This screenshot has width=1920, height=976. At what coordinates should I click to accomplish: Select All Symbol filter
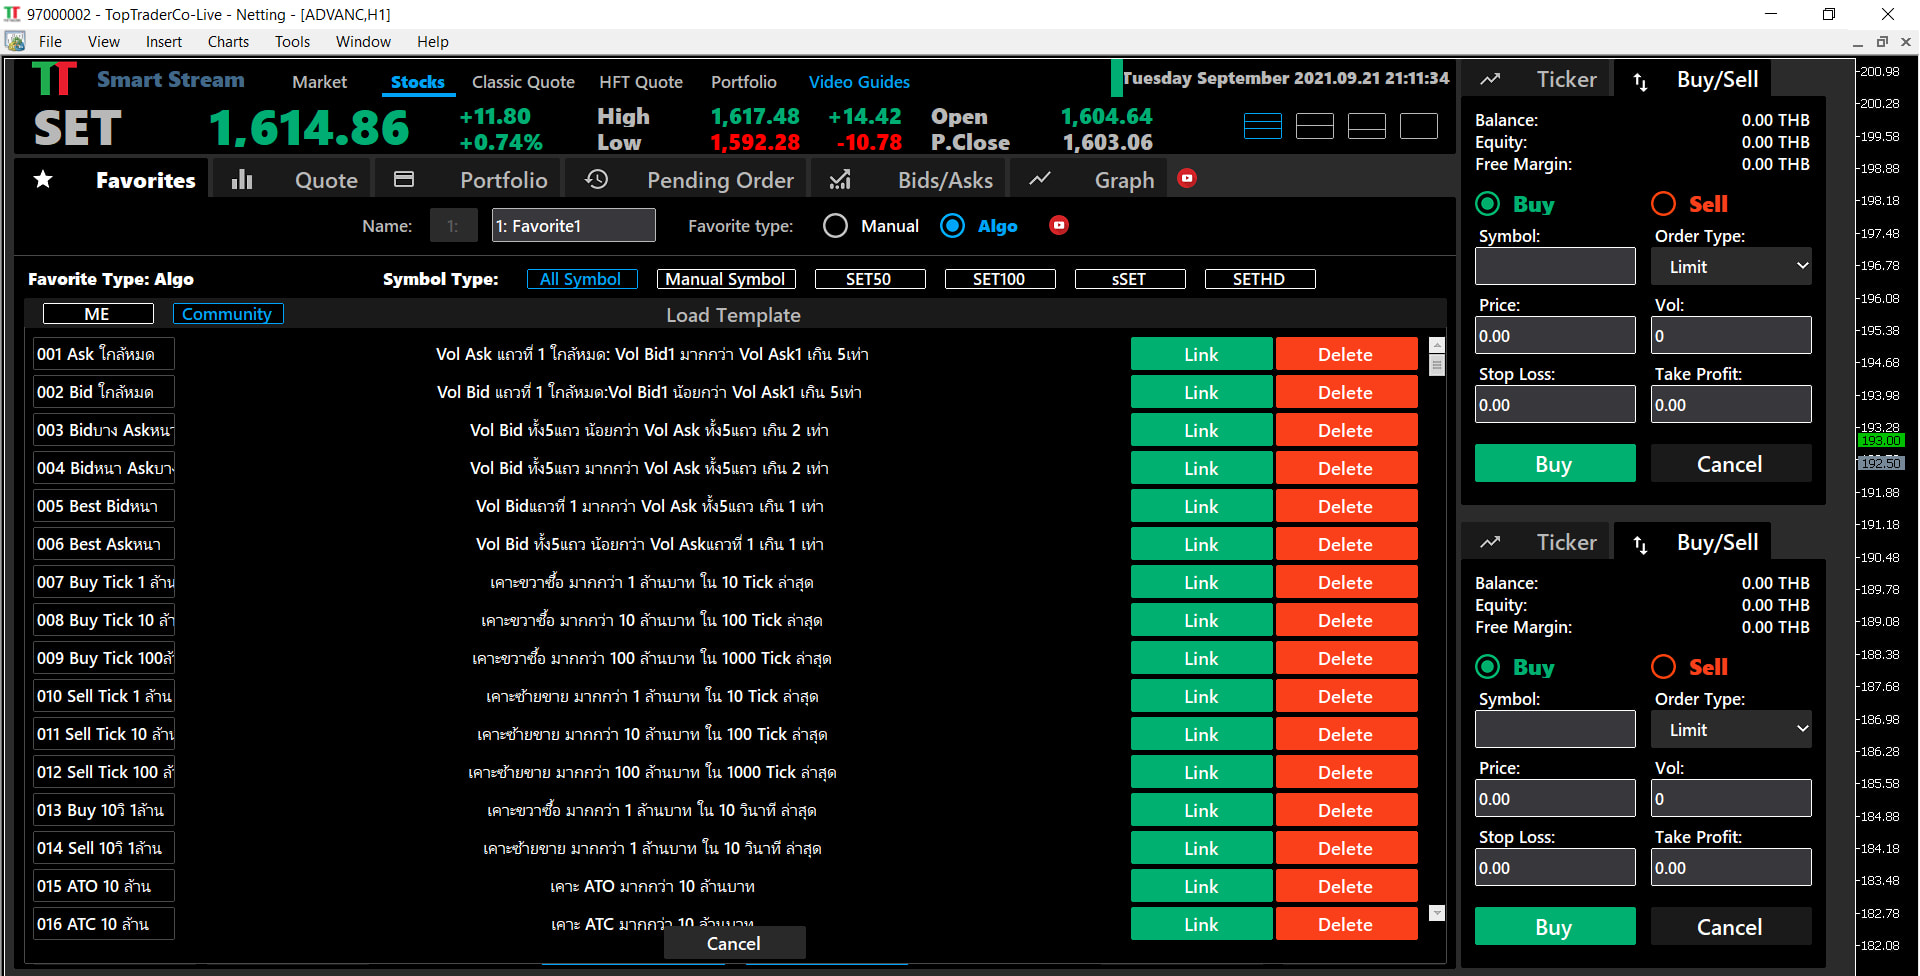(581, 279)
